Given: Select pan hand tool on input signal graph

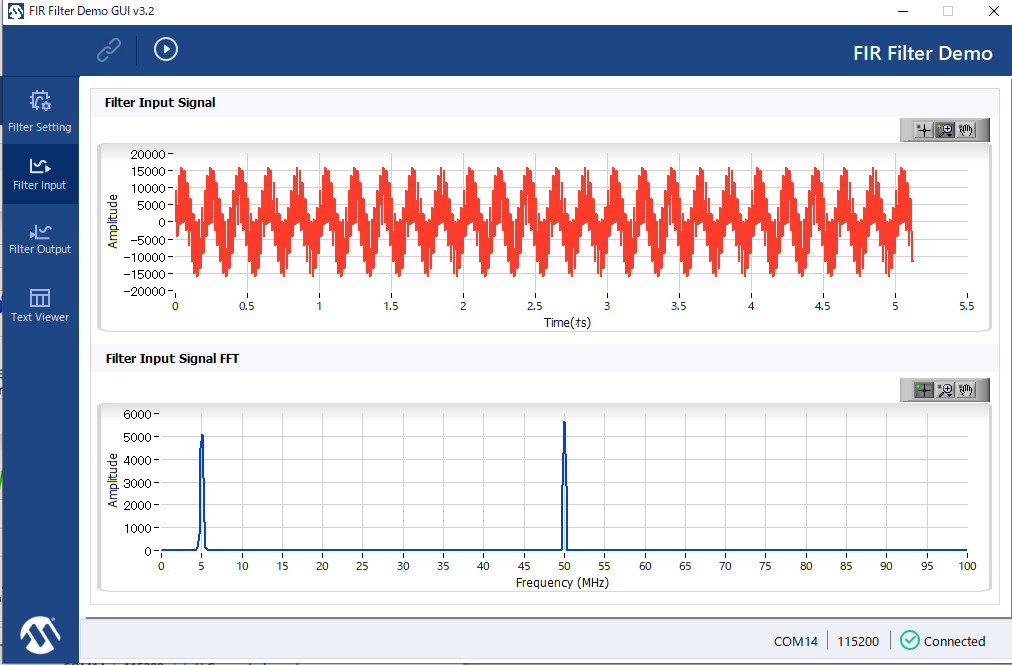Looking at the screenshot, I should click(967, 130).
